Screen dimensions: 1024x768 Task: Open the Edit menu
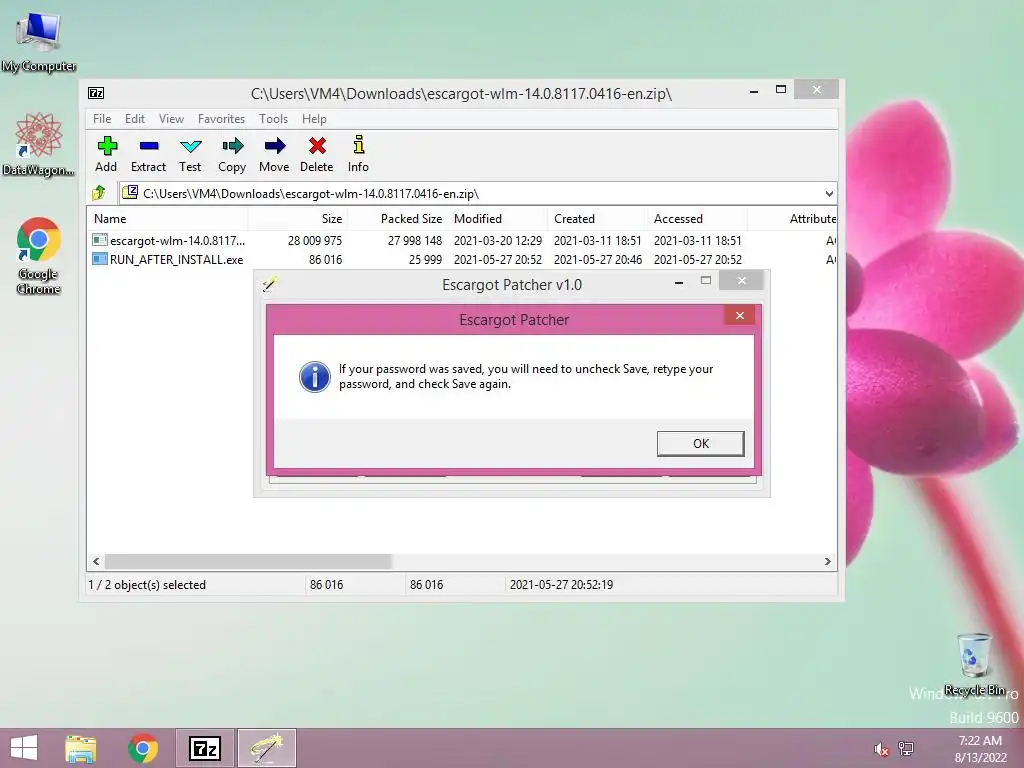pos(135,119)
